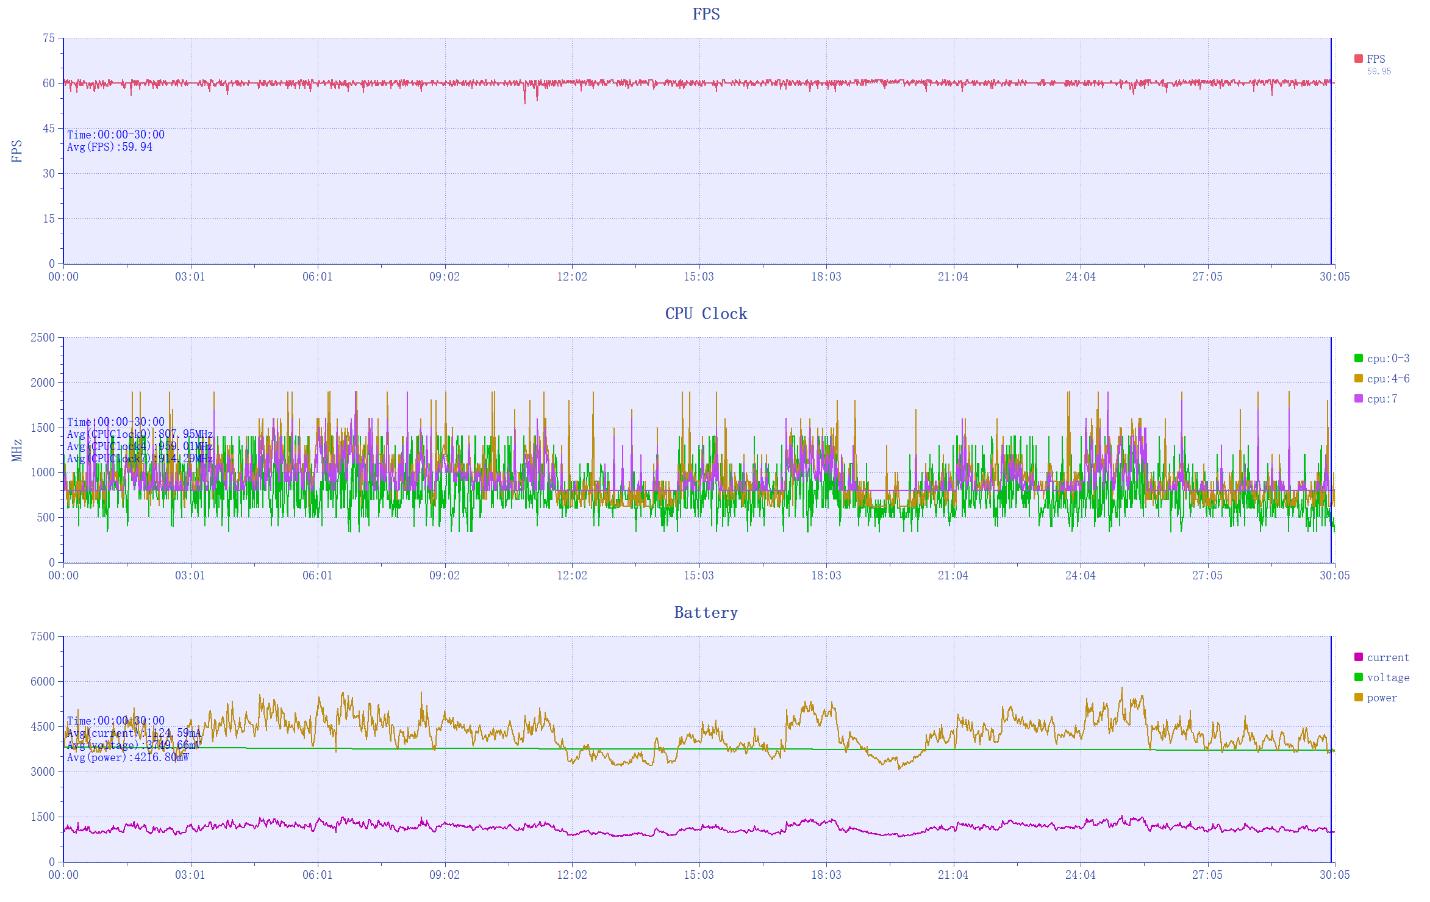Click the 09:02 x-axis label under Battery chart
Image resolution: width=1430 pixels, height=902 pixels.
click(x=445, y=875)
